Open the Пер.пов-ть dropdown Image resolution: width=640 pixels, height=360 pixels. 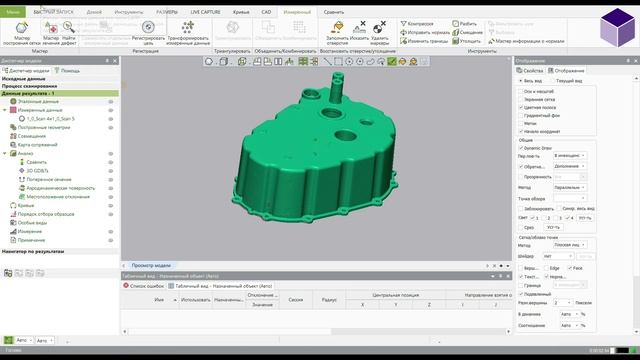tap(570, 156)
